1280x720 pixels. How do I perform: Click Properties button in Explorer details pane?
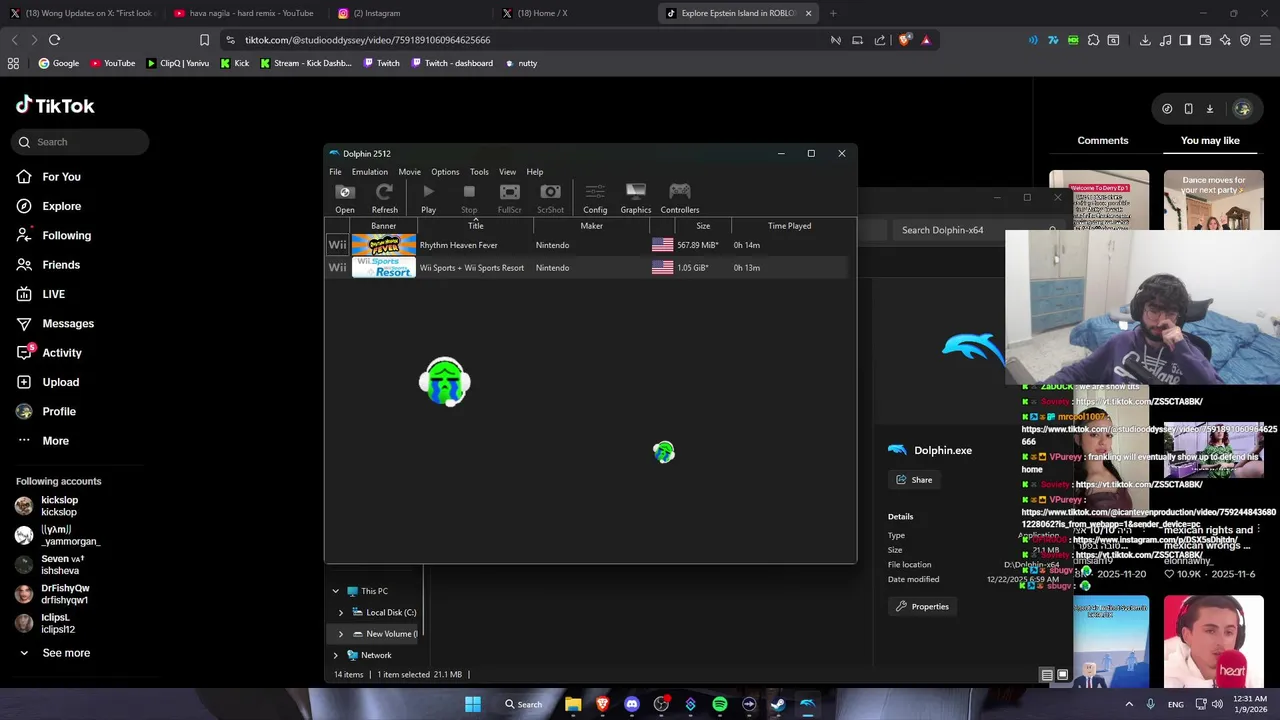pyautogui.click(x=922, y=606)
